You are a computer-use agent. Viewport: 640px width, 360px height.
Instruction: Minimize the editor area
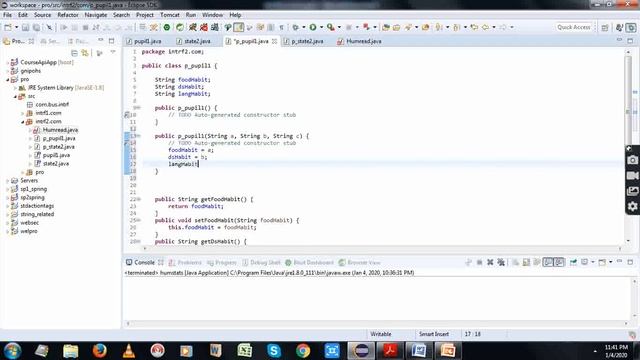pyautogui.click(x=619, y=40)
